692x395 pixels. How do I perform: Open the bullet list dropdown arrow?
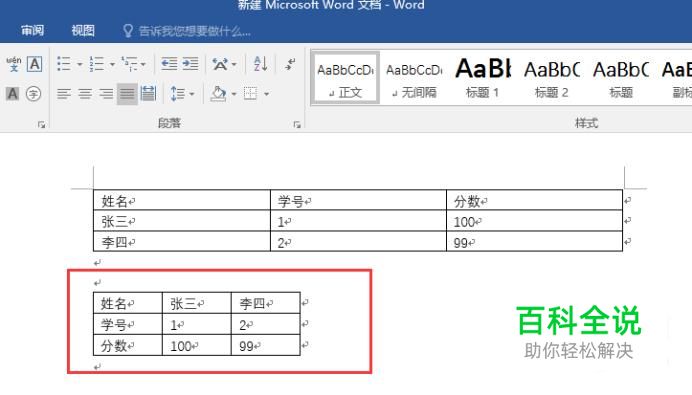79,64
